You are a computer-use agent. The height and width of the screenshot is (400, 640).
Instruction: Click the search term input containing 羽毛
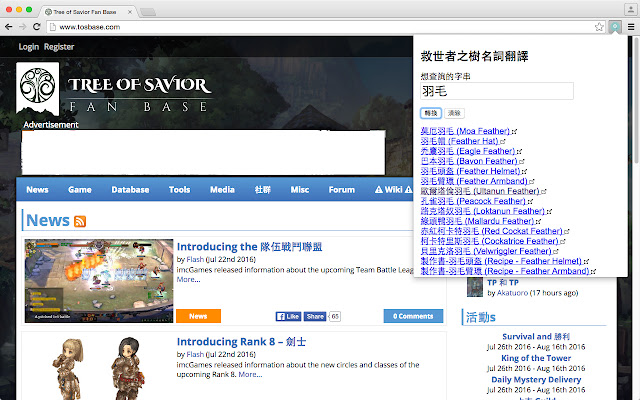[x=497, y=91]
